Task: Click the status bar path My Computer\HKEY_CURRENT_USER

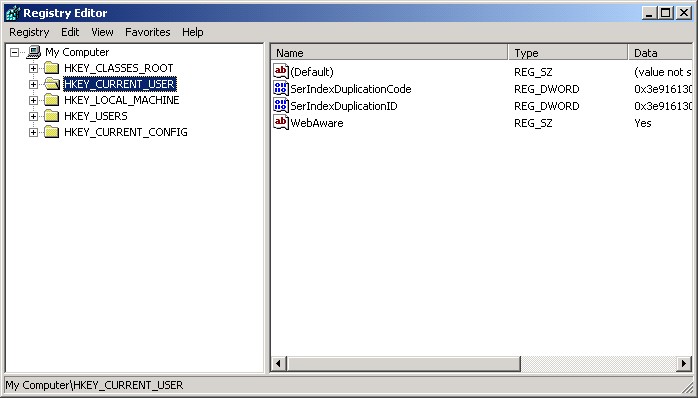Action: click(94, 385)
